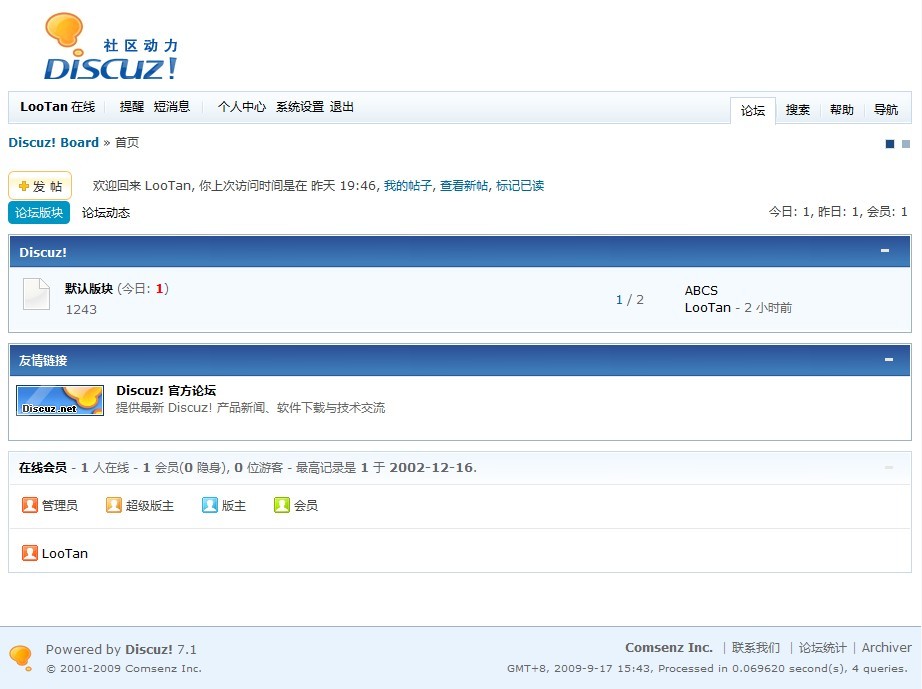Click the 发帖 new post button
922x689 pixels.
click(40, 186)
